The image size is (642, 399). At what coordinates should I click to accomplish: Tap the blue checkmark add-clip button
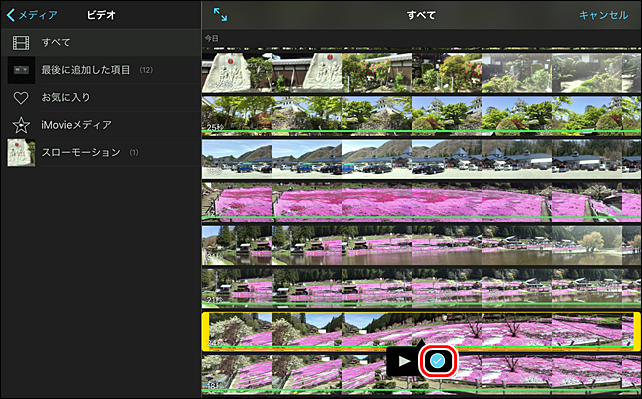point(438,361)
